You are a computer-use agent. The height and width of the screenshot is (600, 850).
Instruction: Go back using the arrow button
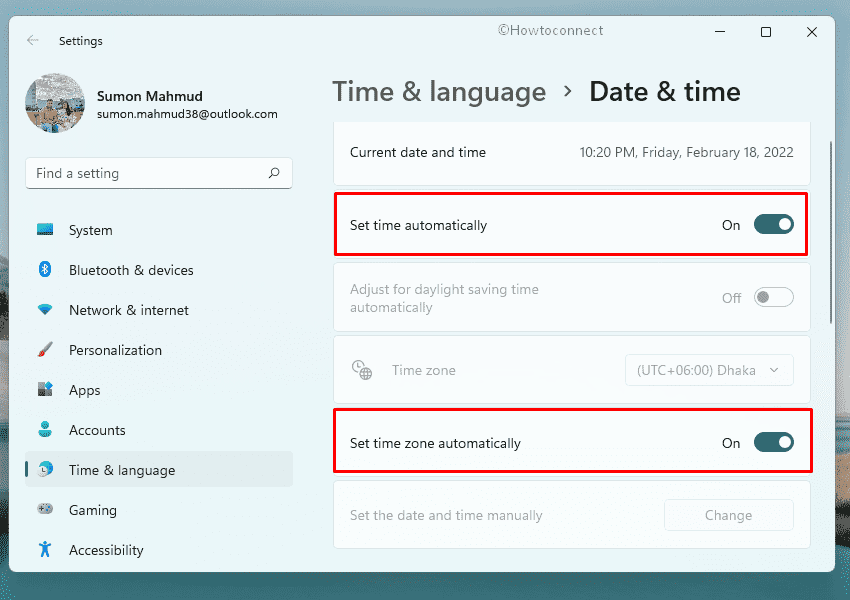(33, 41)
